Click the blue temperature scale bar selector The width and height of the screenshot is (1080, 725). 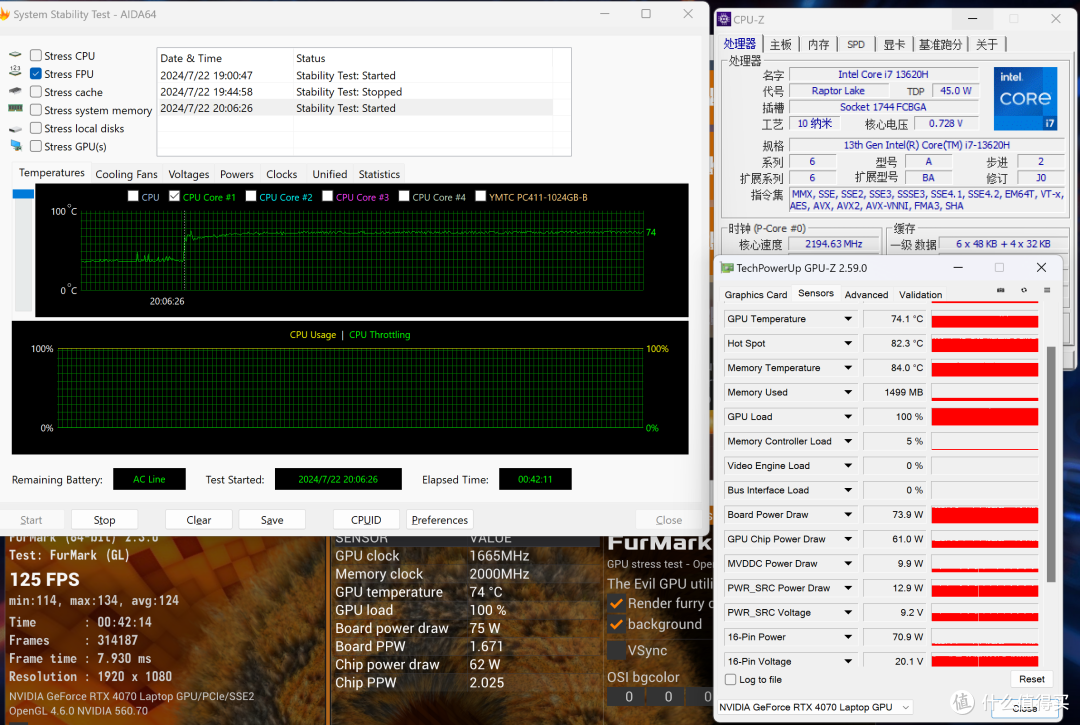click(22, 194)
